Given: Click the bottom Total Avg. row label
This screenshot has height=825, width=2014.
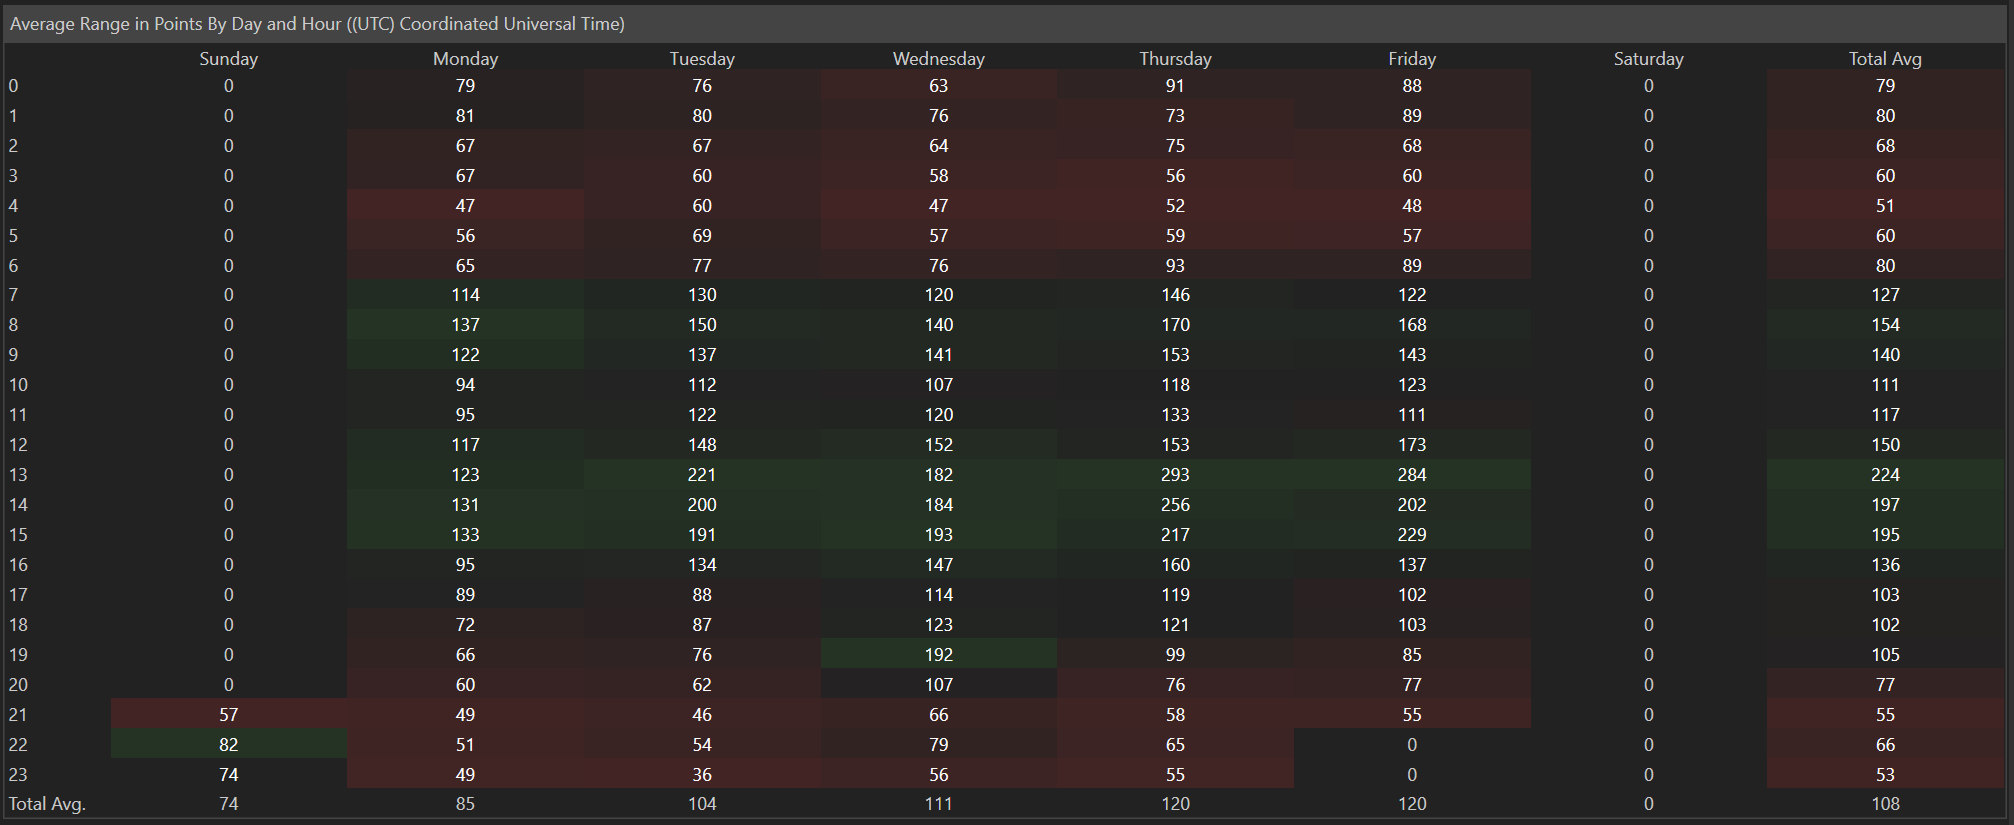Looking at the screenshot, I should point(47,804).
